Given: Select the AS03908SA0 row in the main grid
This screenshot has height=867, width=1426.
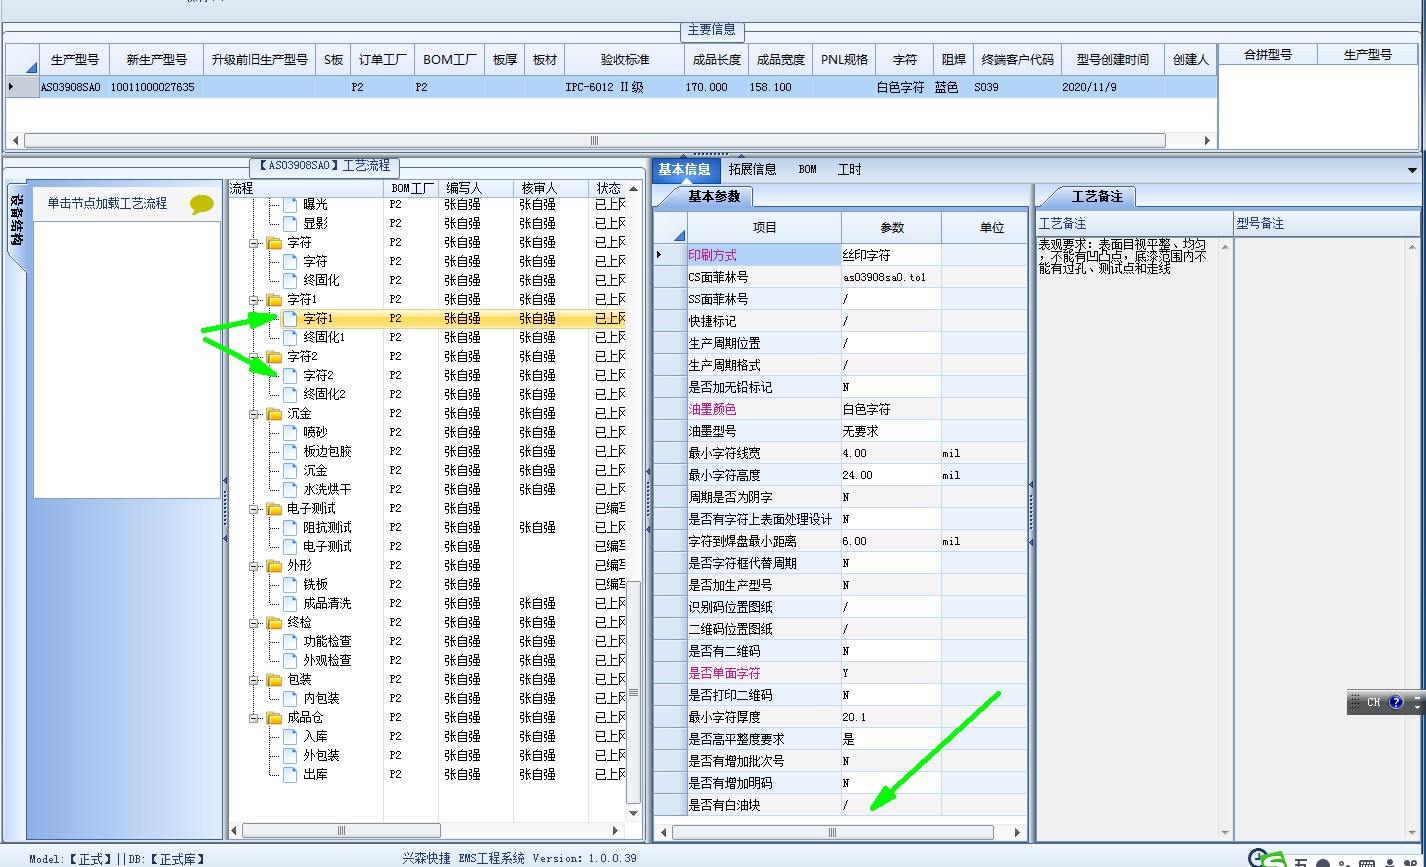Looking at the screenshot, I should click(610, 87).
